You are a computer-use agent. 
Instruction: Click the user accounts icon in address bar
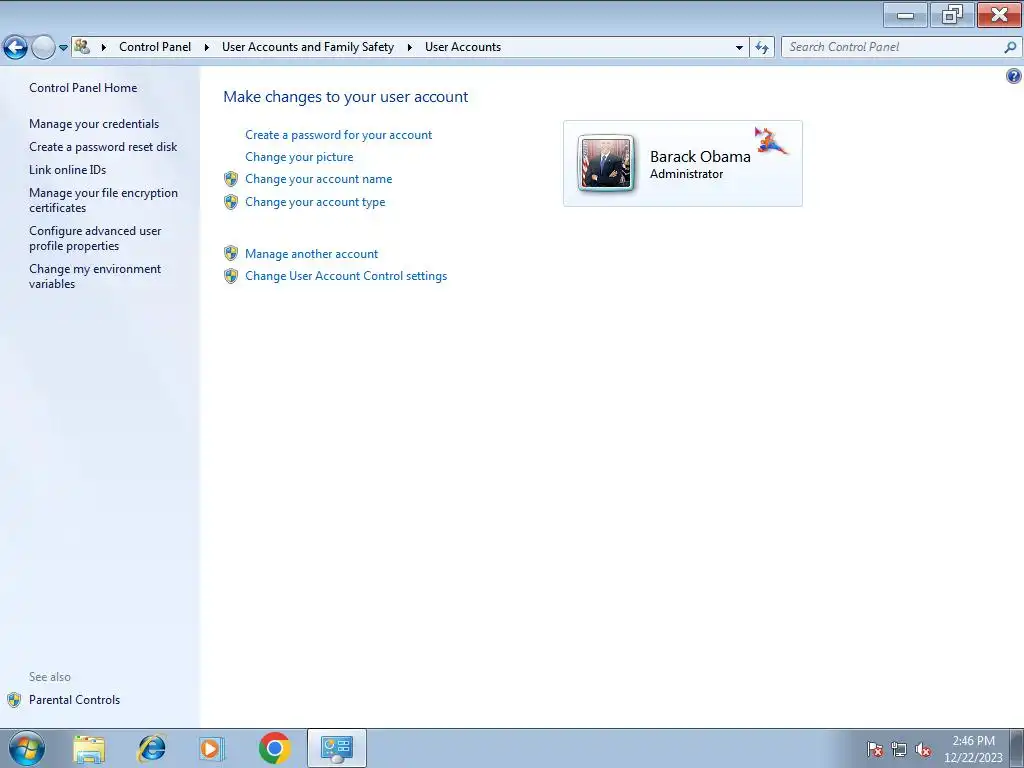click(x=82, y=46)
